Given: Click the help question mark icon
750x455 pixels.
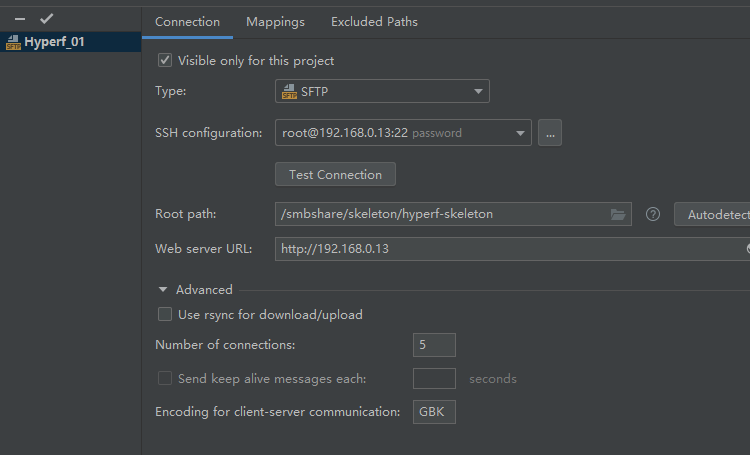Looking at the screenshot, I should [653, 214].
